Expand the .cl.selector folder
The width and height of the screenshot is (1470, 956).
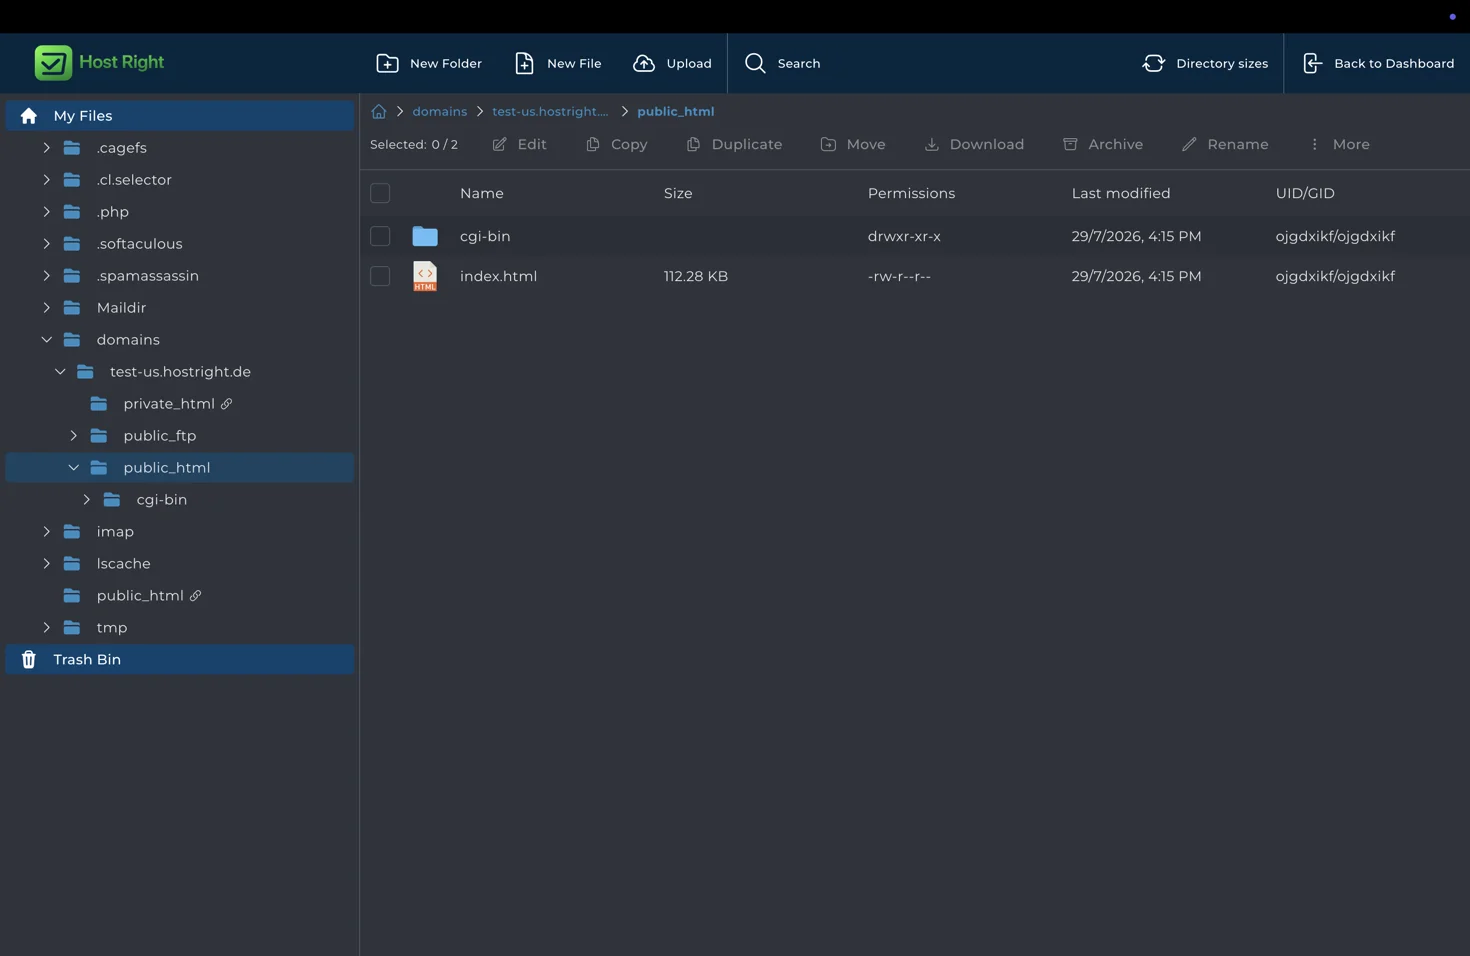pyautogui.click(x=46, y=180)
